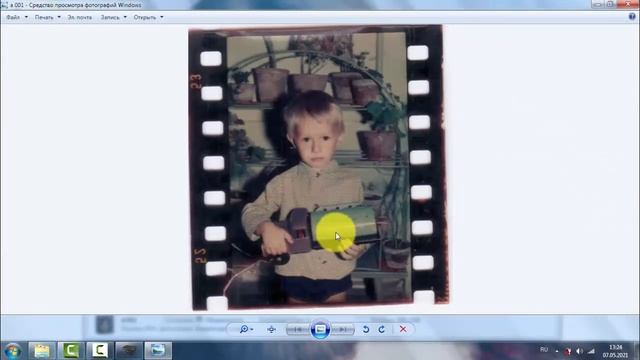Open the volume speaker tray icon

[x=579, y=351]
